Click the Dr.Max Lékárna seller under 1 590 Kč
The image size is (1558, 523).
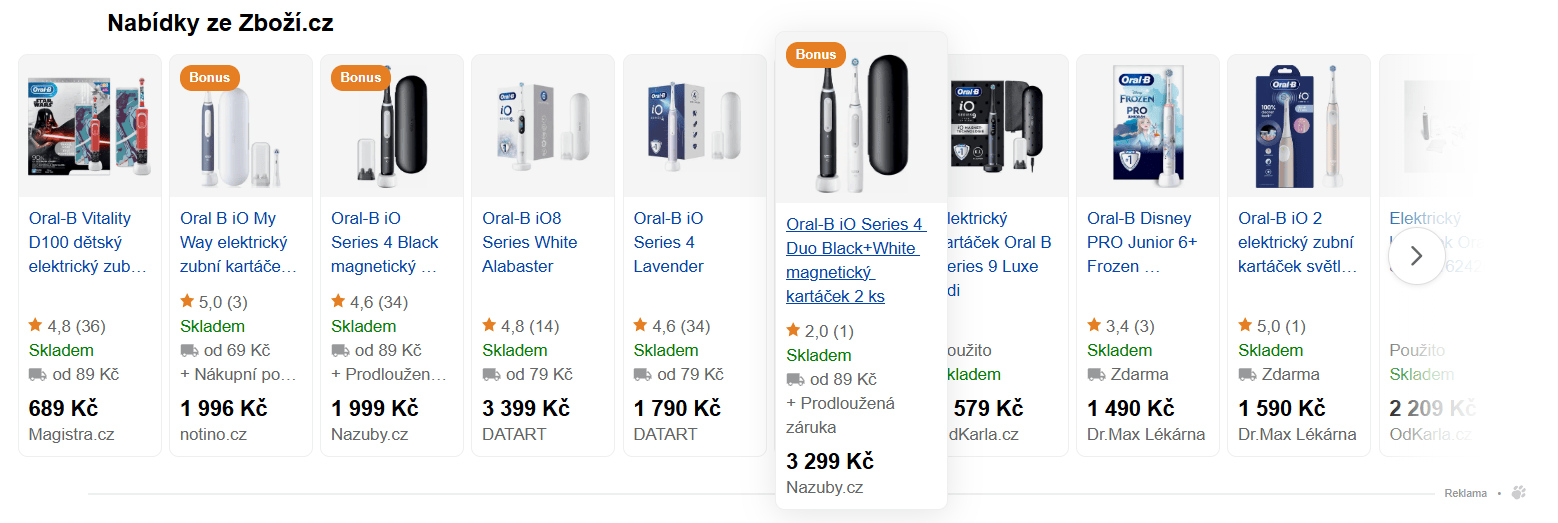point(1297,434)
